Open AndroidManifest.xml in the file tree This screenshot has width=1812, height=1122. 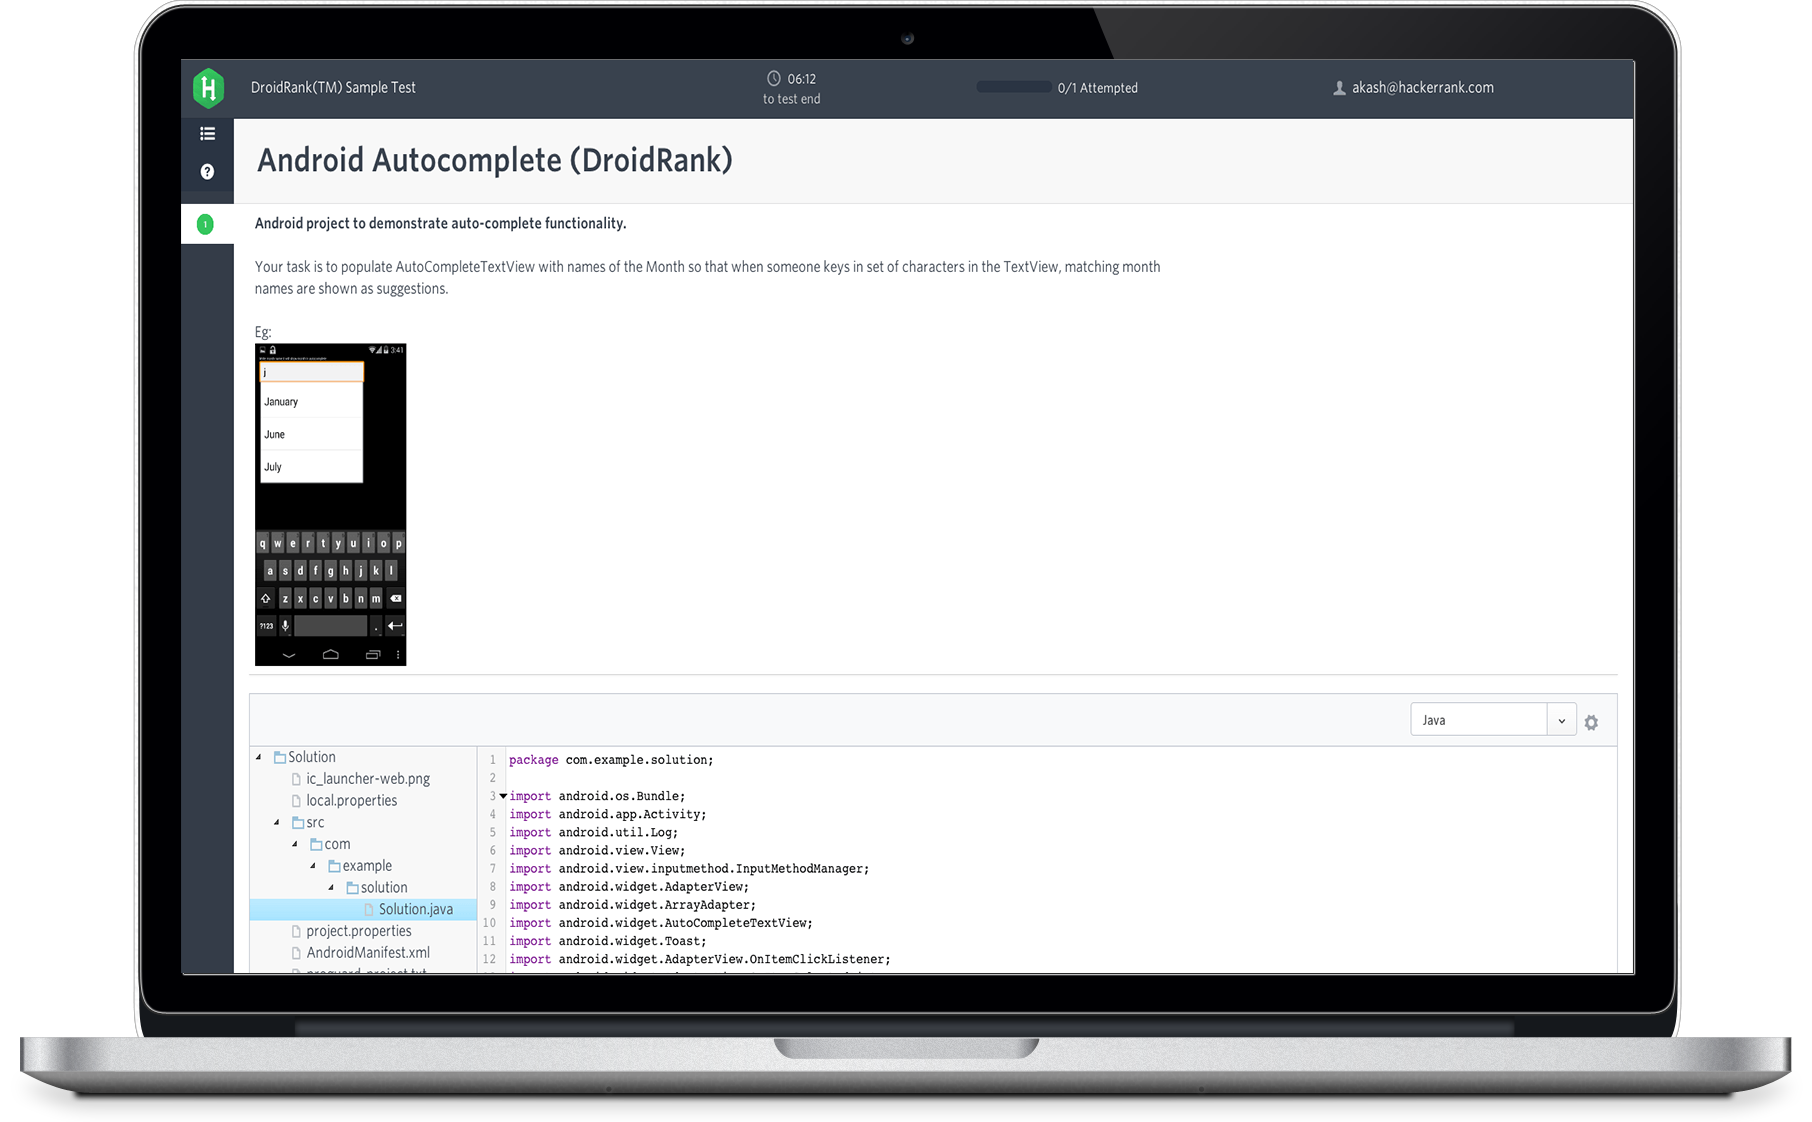coord(368,953)
